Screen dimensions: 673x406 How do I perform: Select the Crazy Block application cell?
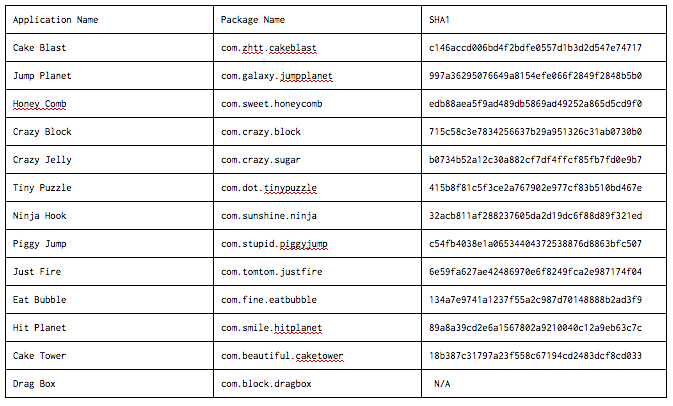[109, 132]
